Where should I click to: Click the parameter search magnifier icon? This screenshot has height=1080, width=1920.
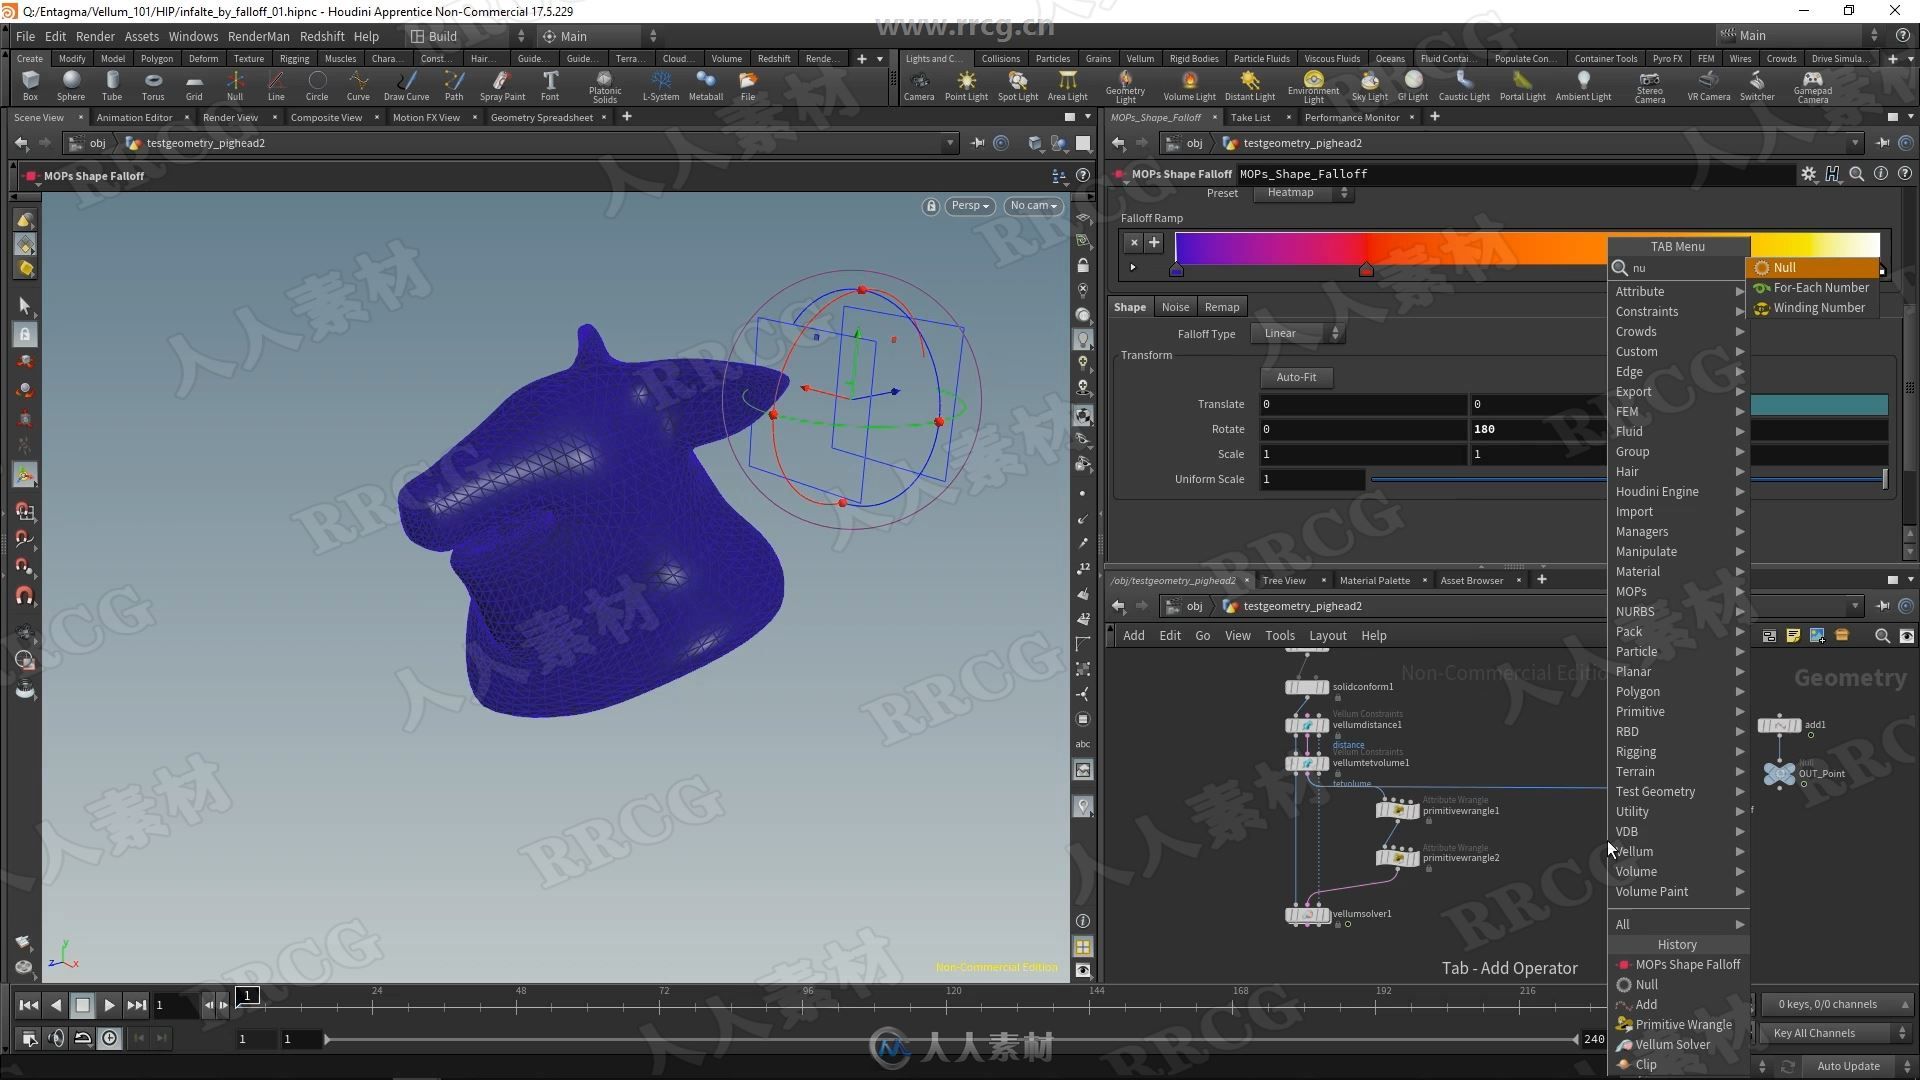pos(1857,174)
